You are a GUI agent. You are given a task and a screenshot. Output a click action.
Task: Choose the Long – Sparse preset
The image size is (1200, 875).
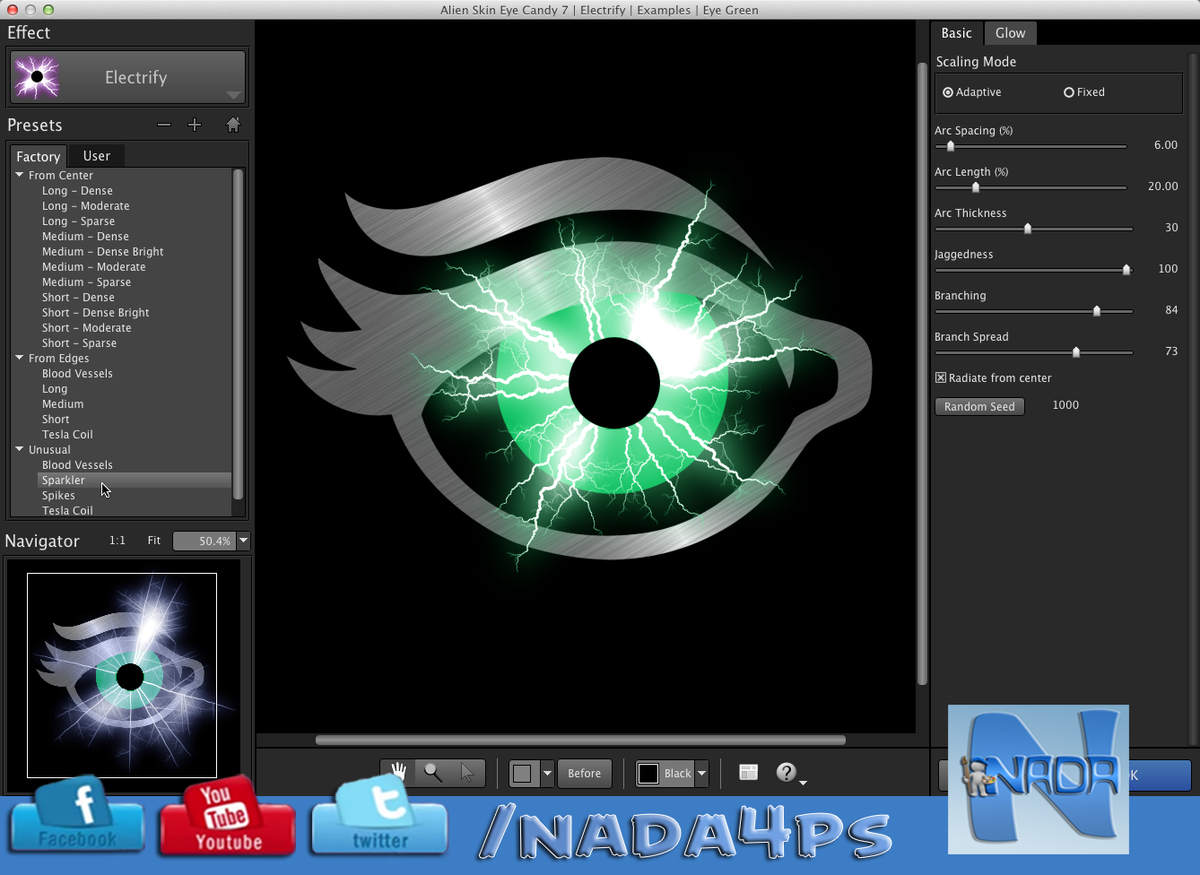click(x=78, y=221)
